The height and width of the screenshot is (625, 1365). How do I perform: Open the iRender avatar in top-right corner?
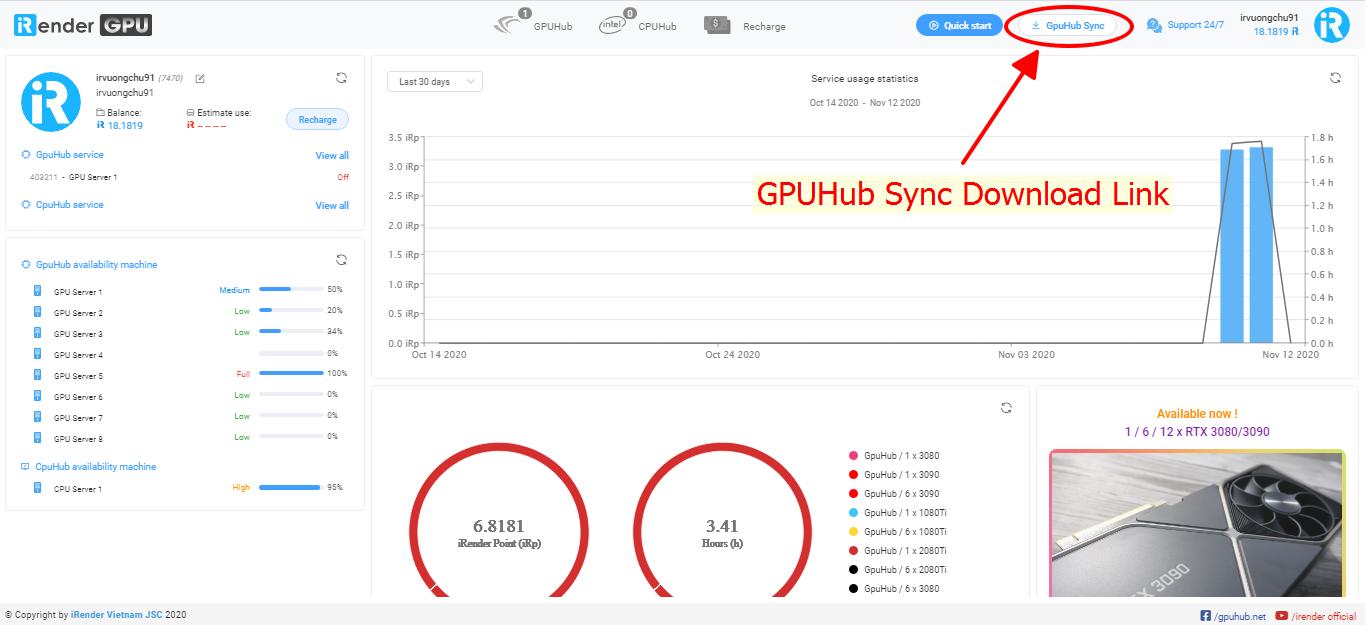click(1331, 24)
